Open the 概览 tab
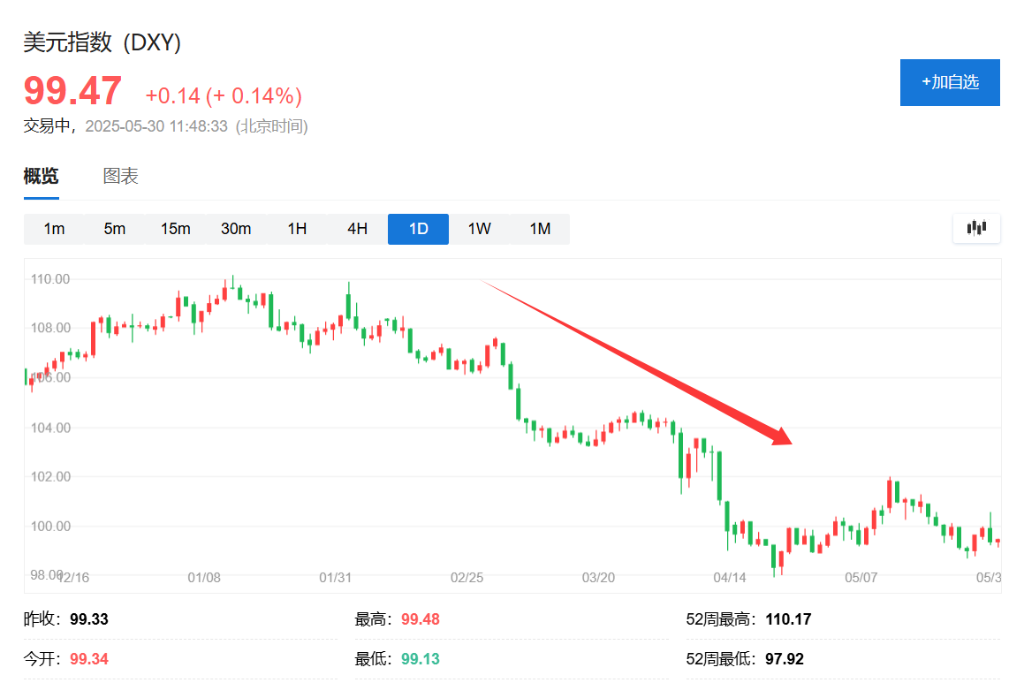 pos(40,176)
